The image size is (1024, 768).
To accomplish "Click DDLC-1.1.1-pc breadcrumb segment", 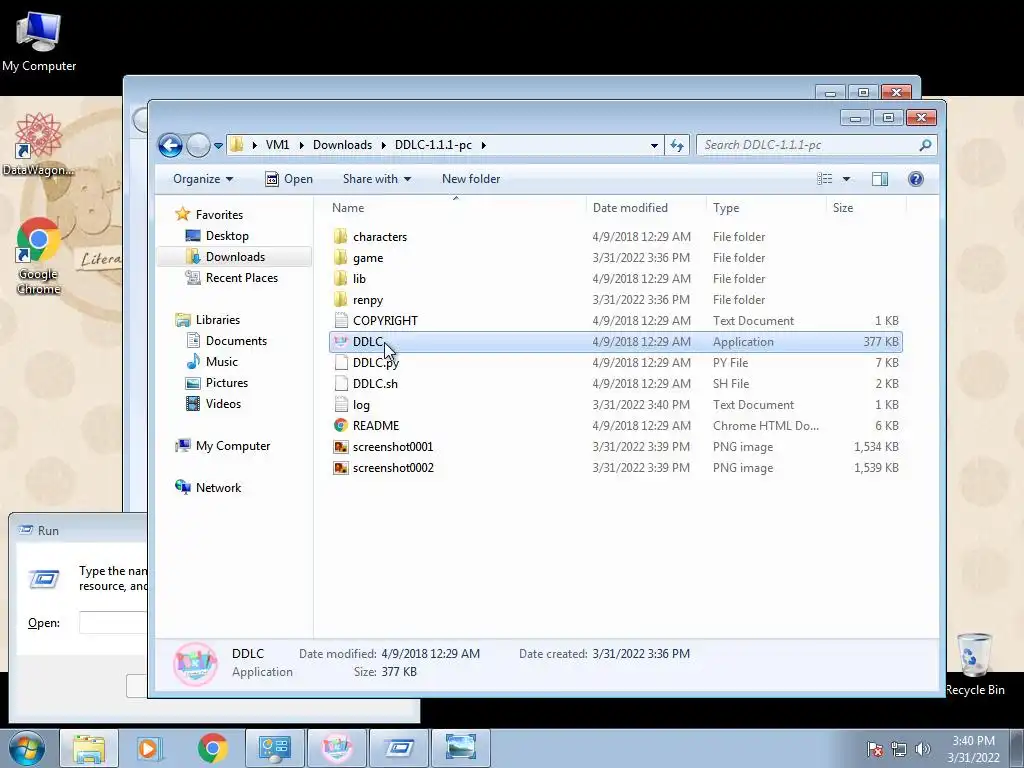I will click(x=433, y=145).
